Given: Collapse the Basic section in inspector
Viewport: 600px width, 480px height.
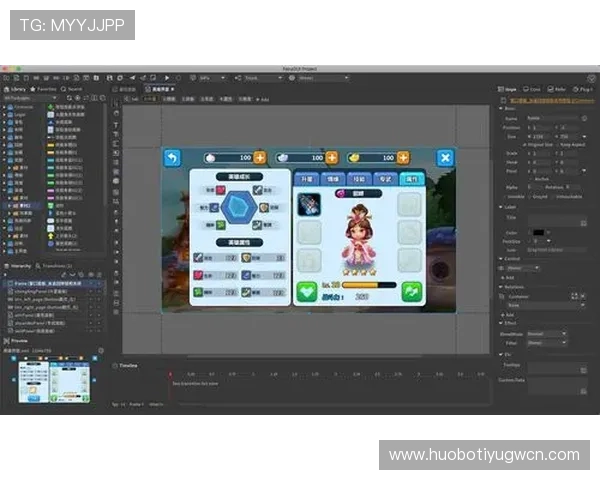Looking at the screenshot, I should [x=501, y=109].
